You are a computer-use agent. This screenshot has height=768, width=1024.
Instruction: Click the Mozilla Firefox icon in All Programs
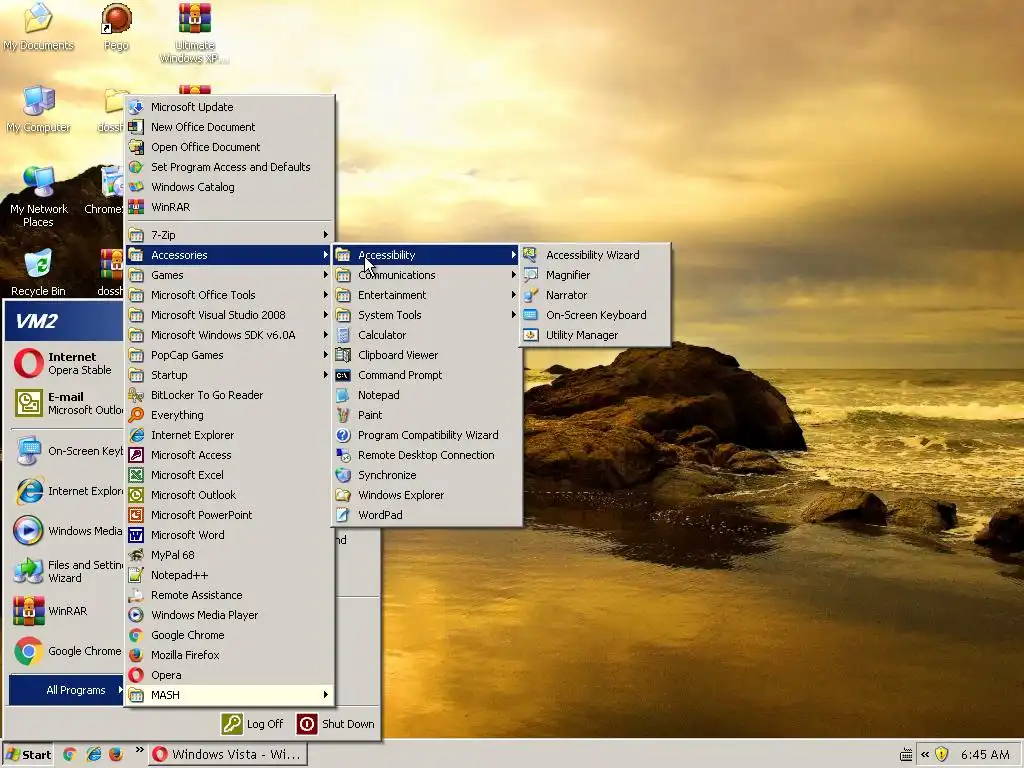pyautogui.click(x=136, y=655)
